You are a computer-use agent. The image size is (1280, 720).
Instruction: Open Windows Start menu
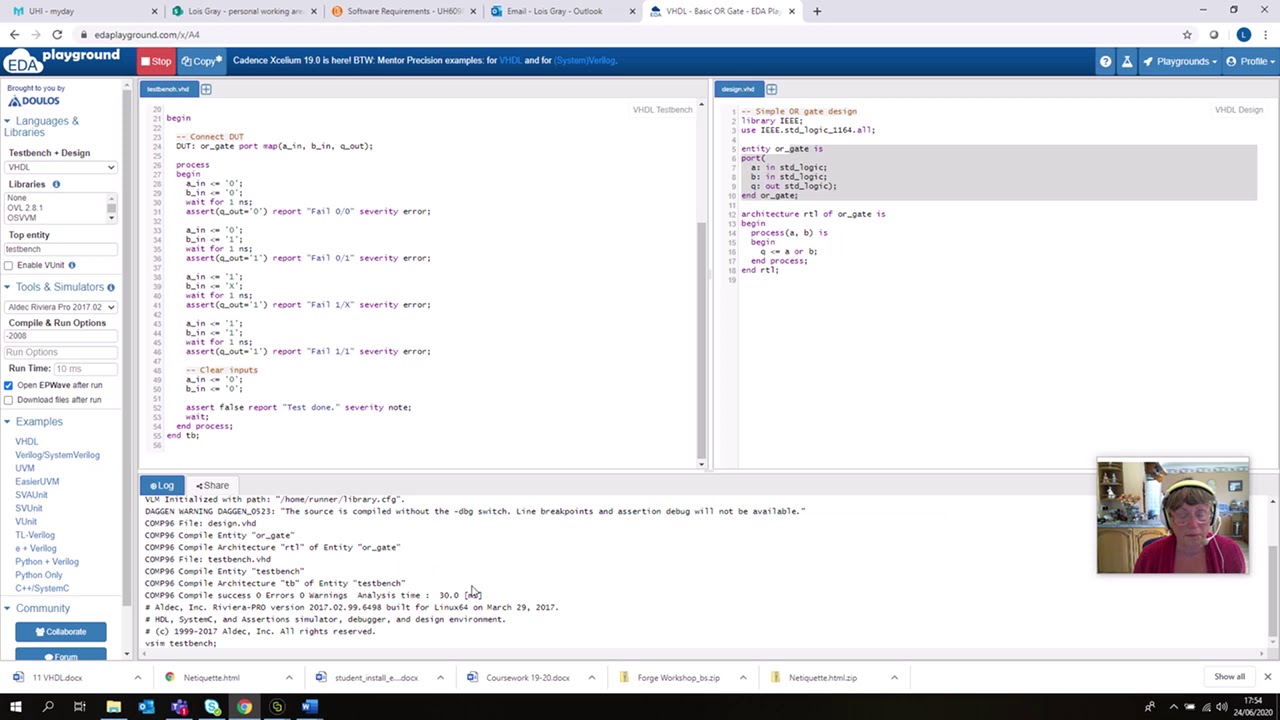(x=17, y=708)
